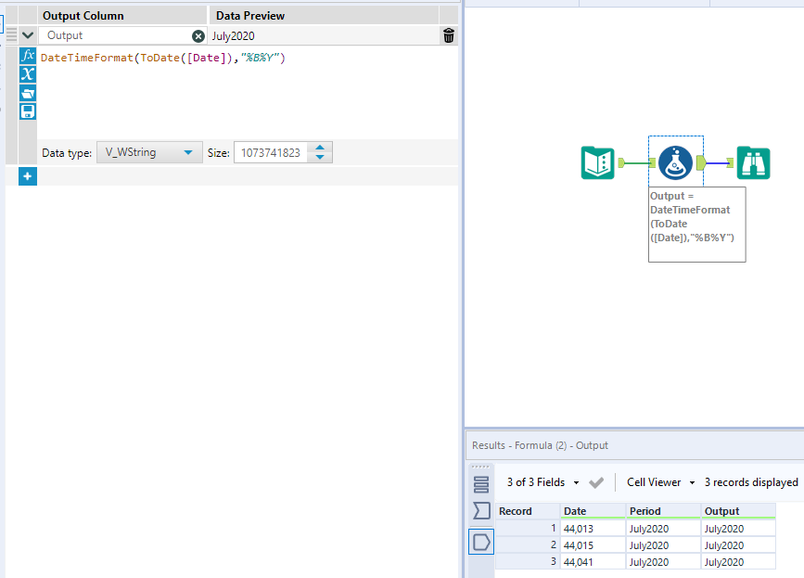
Task: Show output anchor data in Results
Action: tap(481, 542)
